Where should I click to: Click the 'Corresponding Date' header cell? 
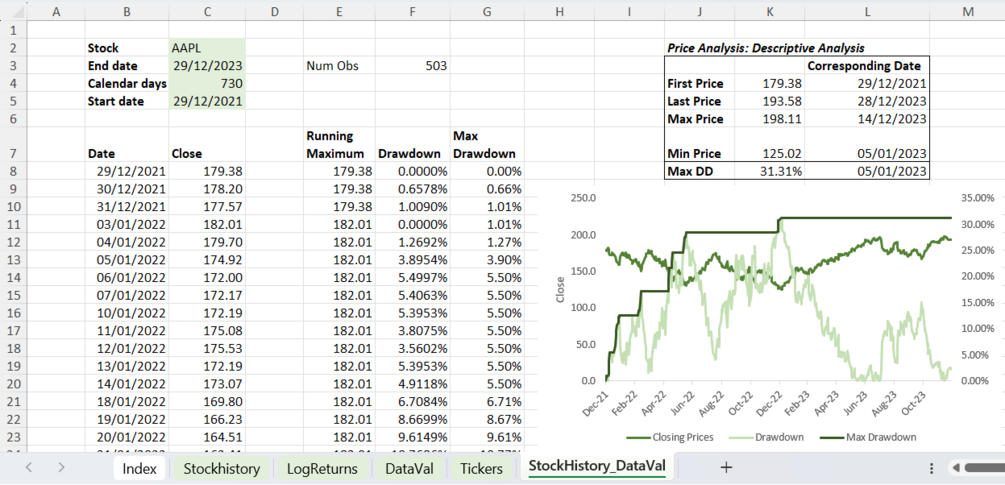[867, 66]
